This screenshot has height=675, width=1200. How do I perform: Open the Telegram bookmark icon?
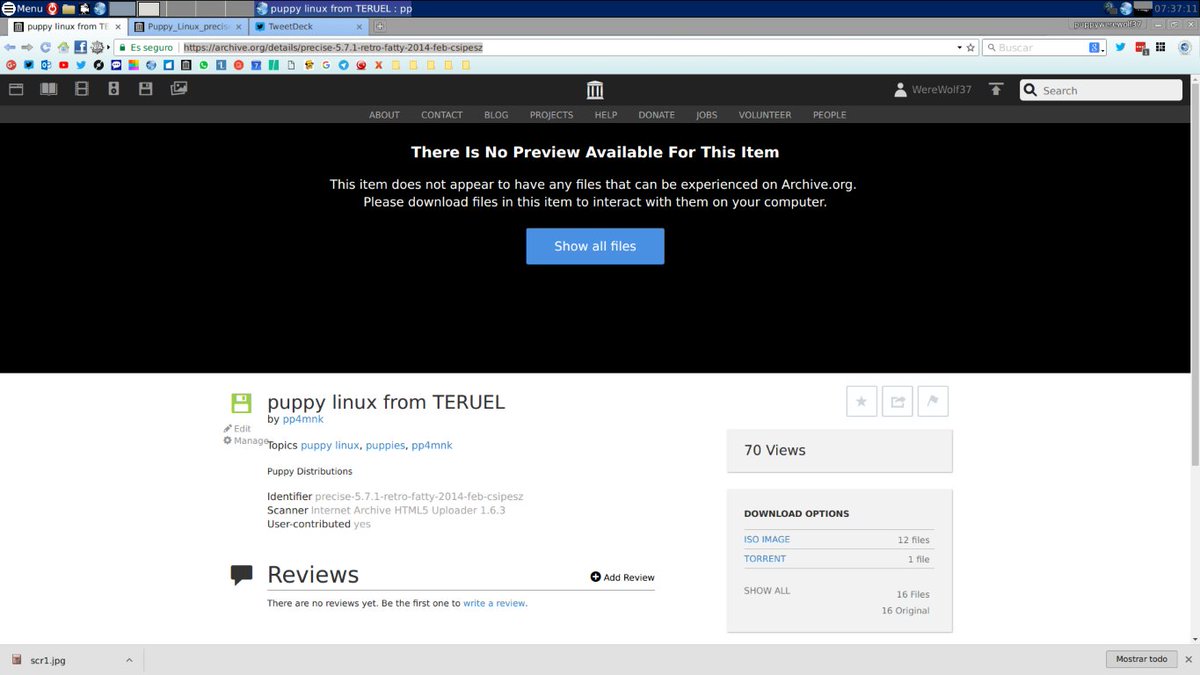point(344,65)
